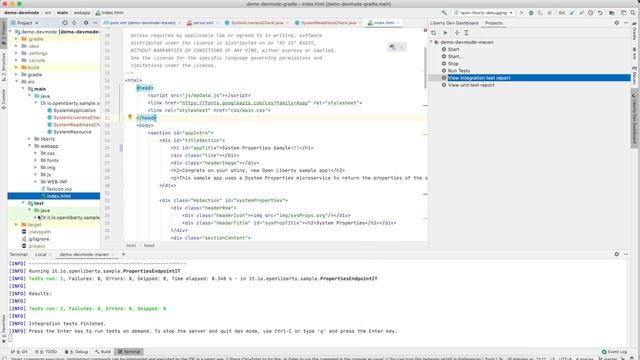Expand the .idea folder

(x=16, y=46)
